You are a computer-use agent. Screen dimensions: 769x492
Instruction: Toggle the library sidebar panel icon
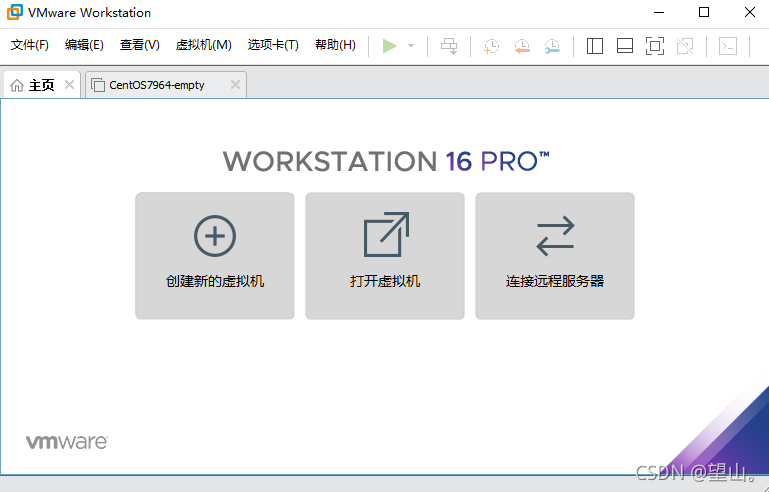click(x=594, y=46)
